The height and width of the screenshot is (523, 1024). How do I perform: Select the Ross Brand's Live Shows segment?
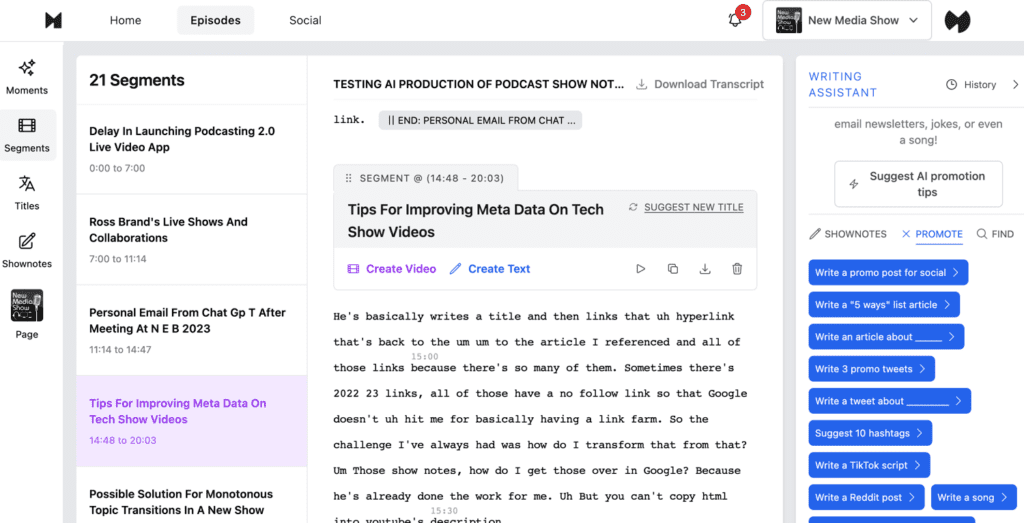[x=191, y=240]
